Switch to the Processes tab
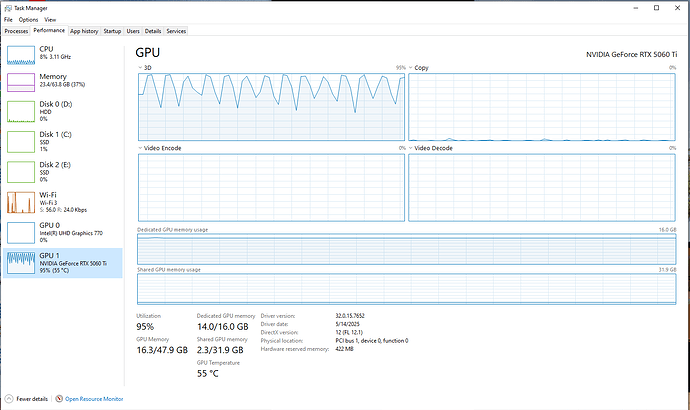This screenshot has height=410, width=690. tap(16, 31)
